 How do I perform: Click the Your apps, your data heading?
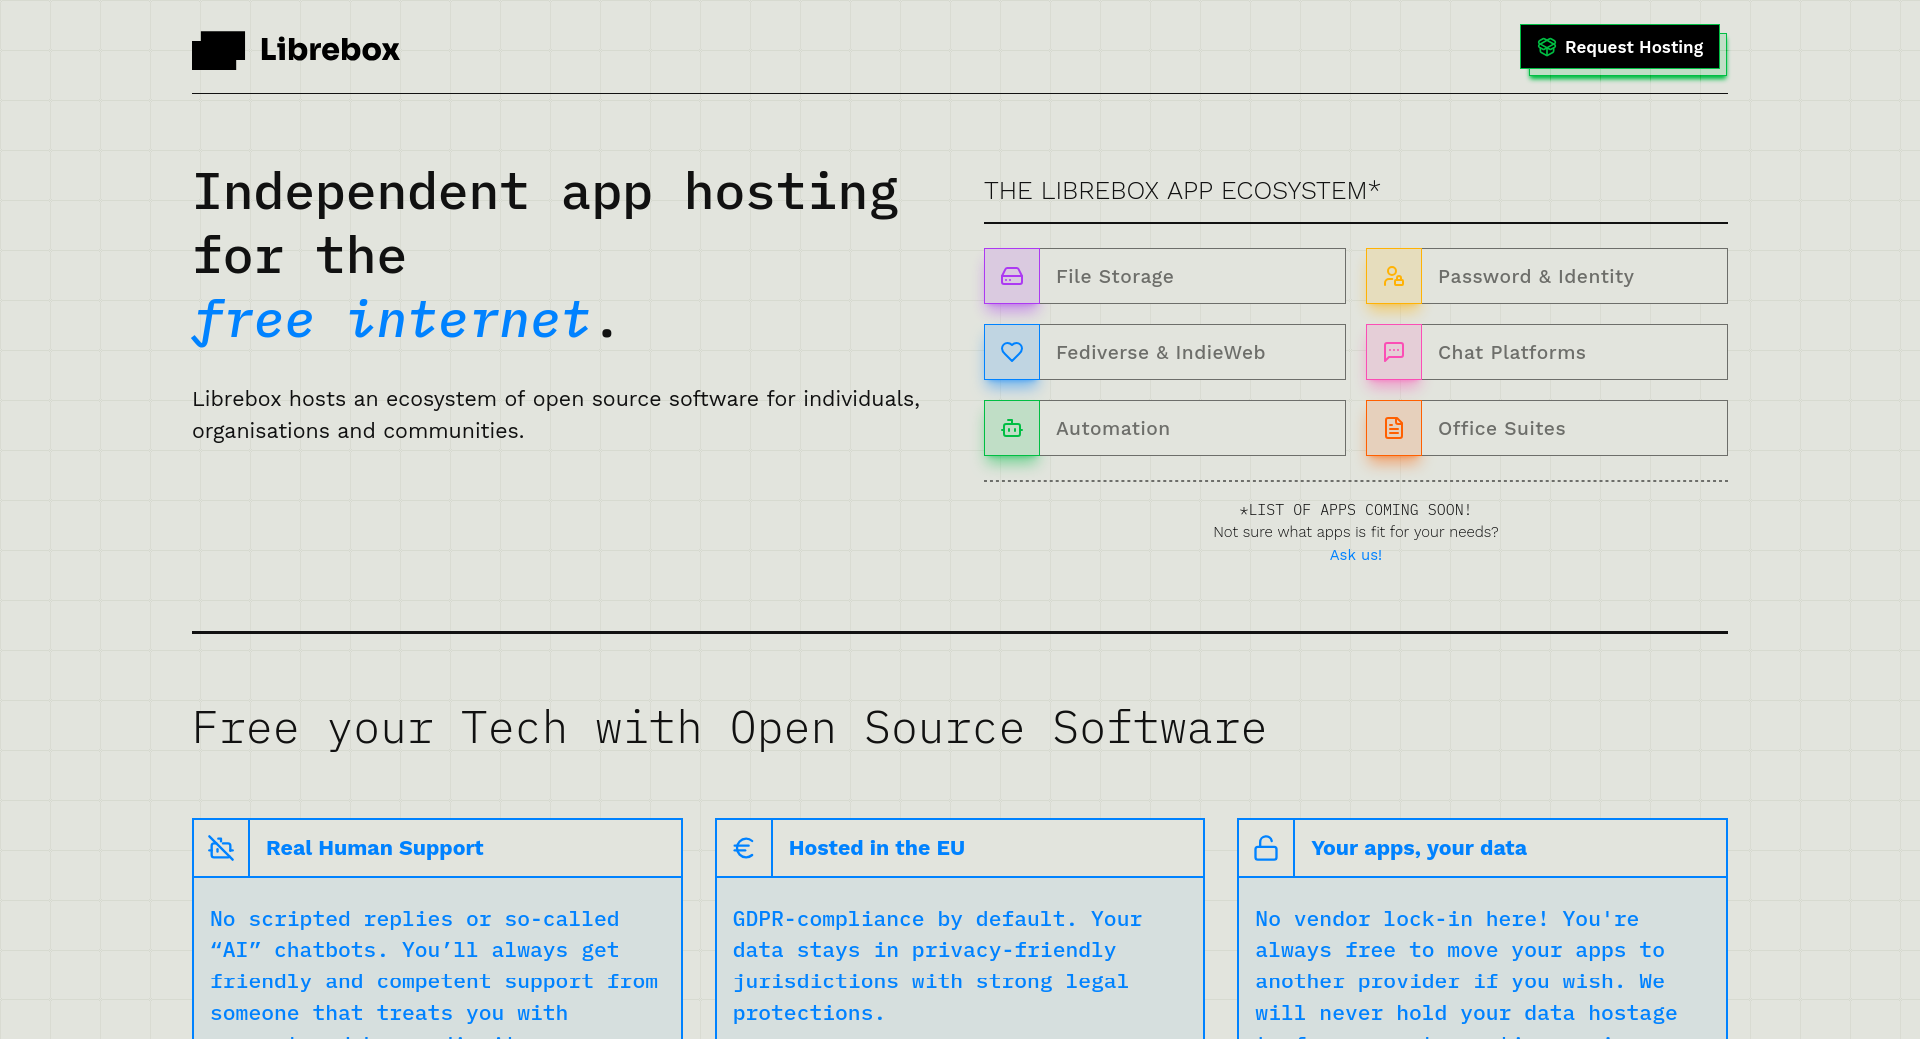(1419, 848)
